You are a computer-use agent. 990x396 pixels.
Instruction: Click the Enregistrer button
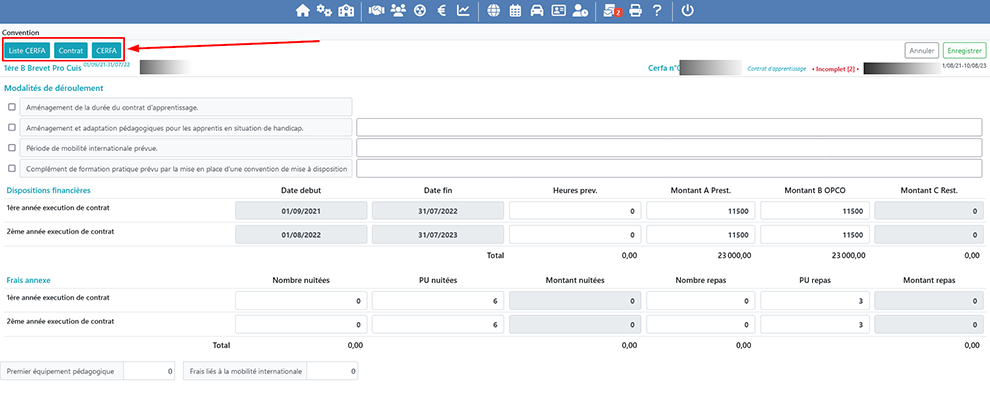click(x=964, y=51)
